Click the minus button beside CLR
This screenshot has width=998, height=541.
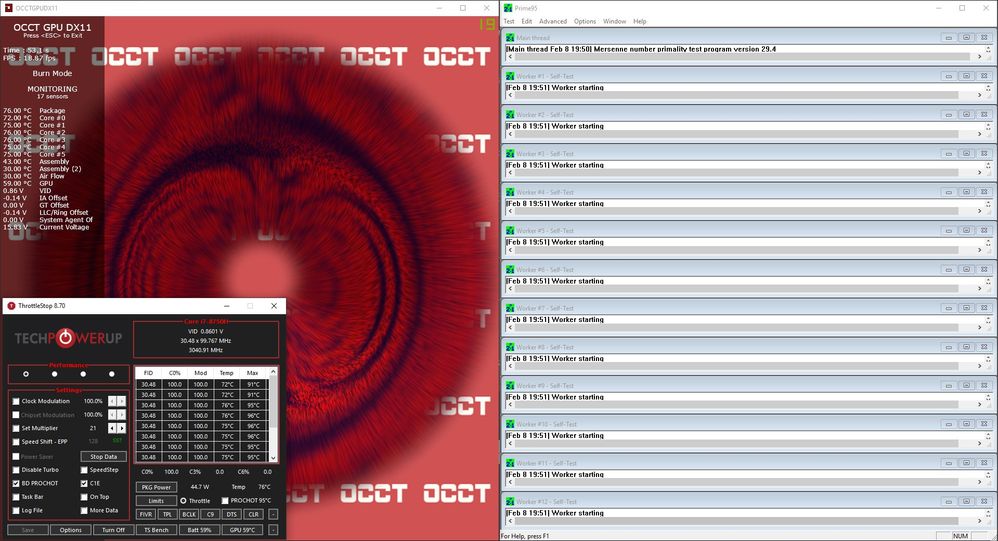pyautogui.click(x=273, y=514)
